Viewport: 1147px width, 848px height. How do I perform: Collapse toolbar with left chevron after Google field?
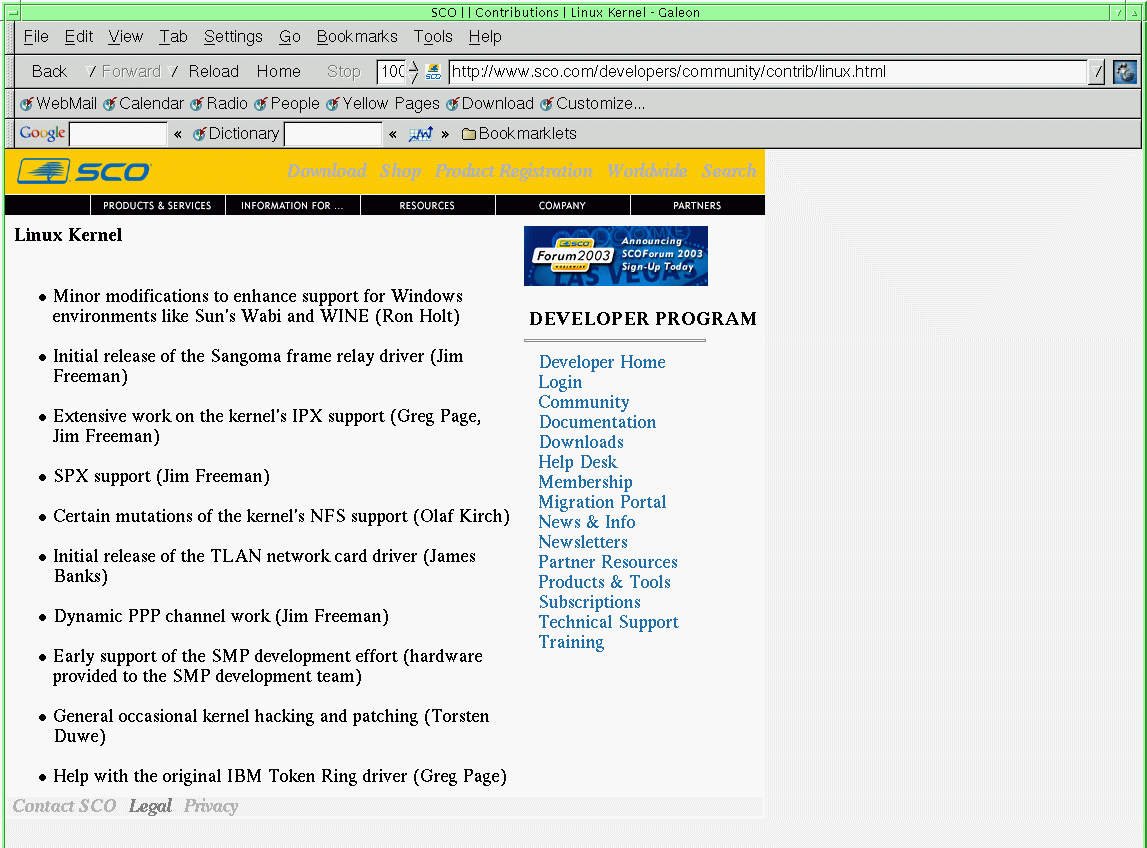[x=178, y=134]
